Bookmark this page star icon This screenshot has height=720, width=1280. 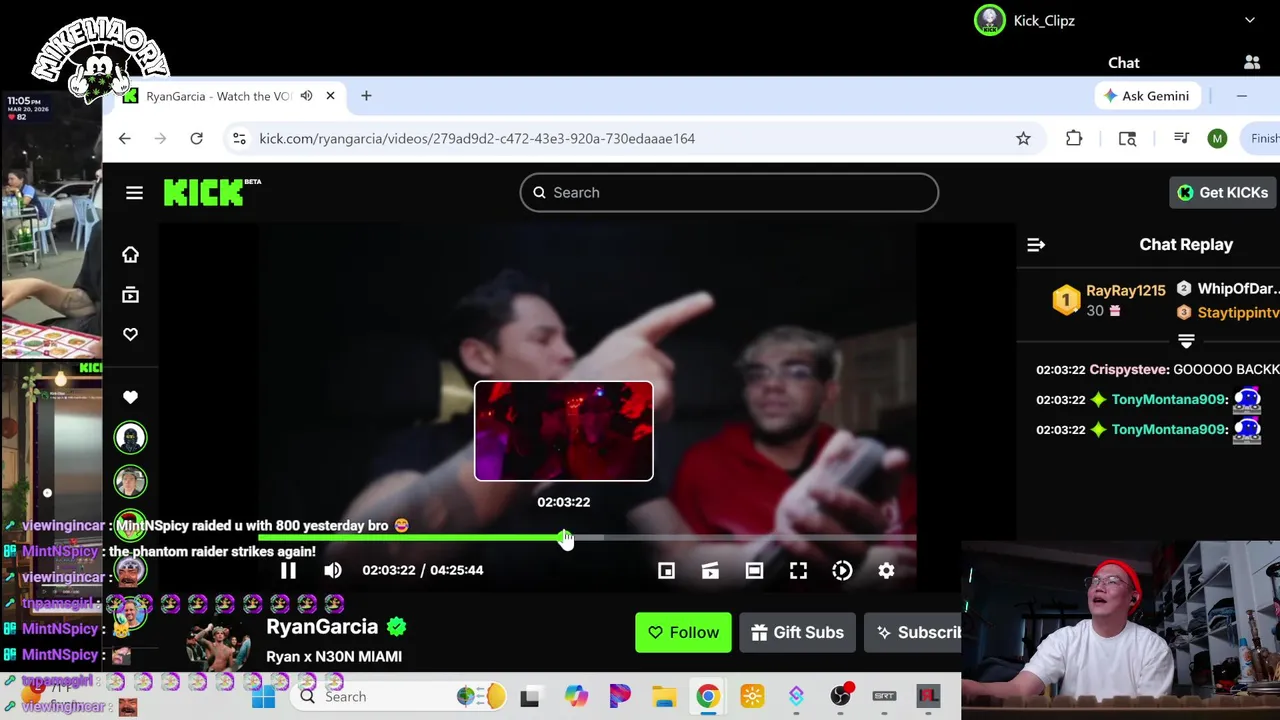click(x=1023, y=139)
